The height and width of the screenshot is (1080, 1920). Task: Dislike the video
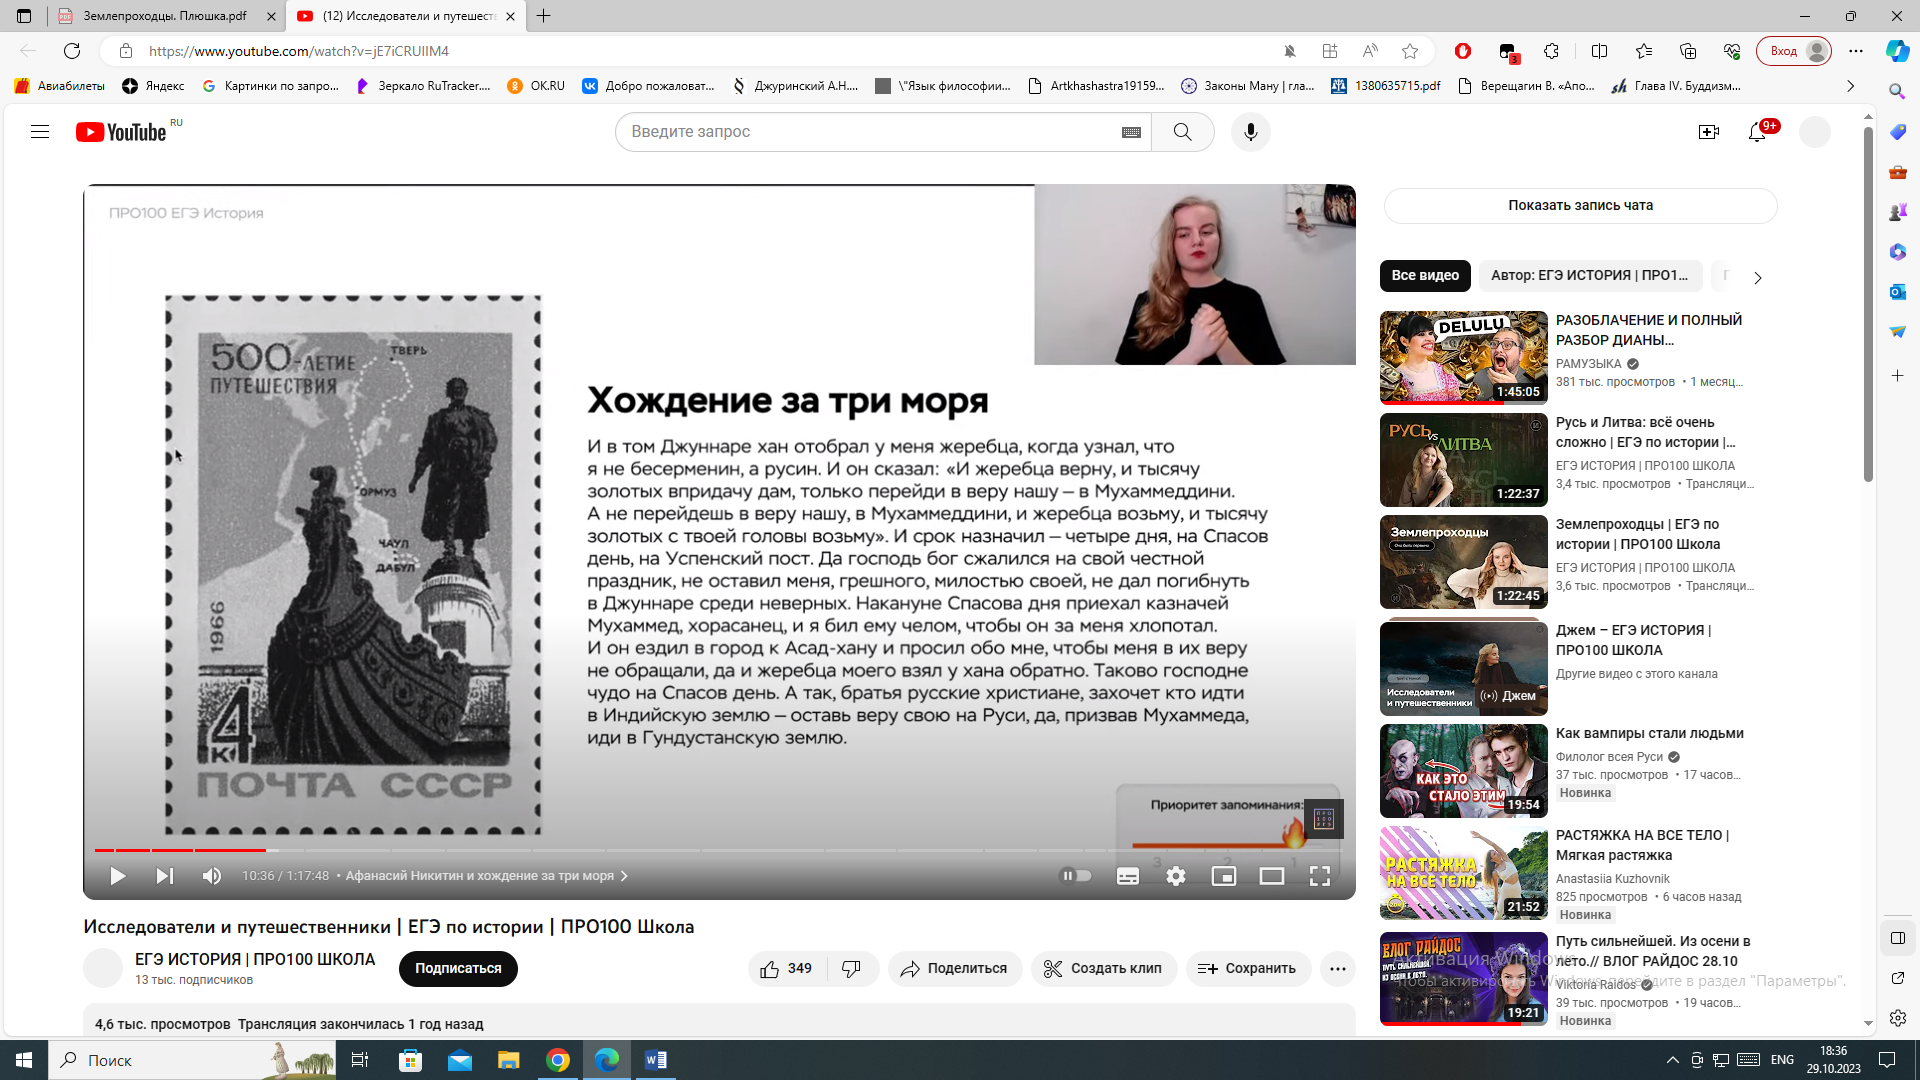coord(852,968)
